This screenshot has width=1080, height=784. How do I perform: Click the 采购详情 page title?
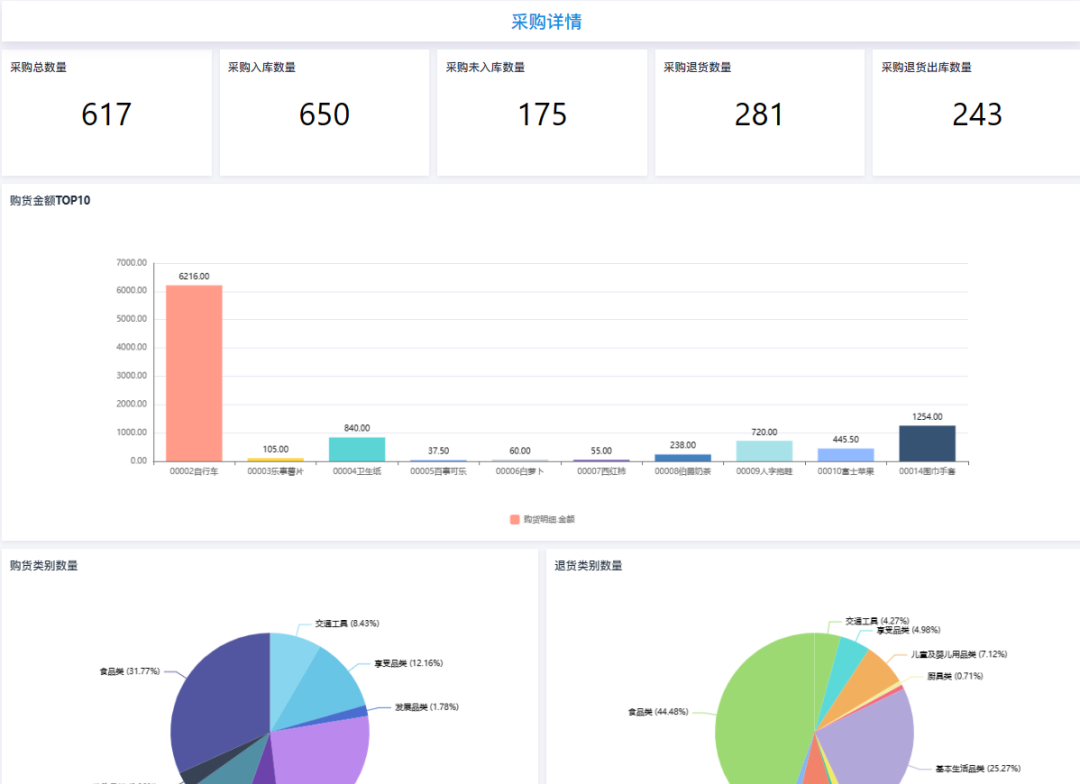point(549,20)
